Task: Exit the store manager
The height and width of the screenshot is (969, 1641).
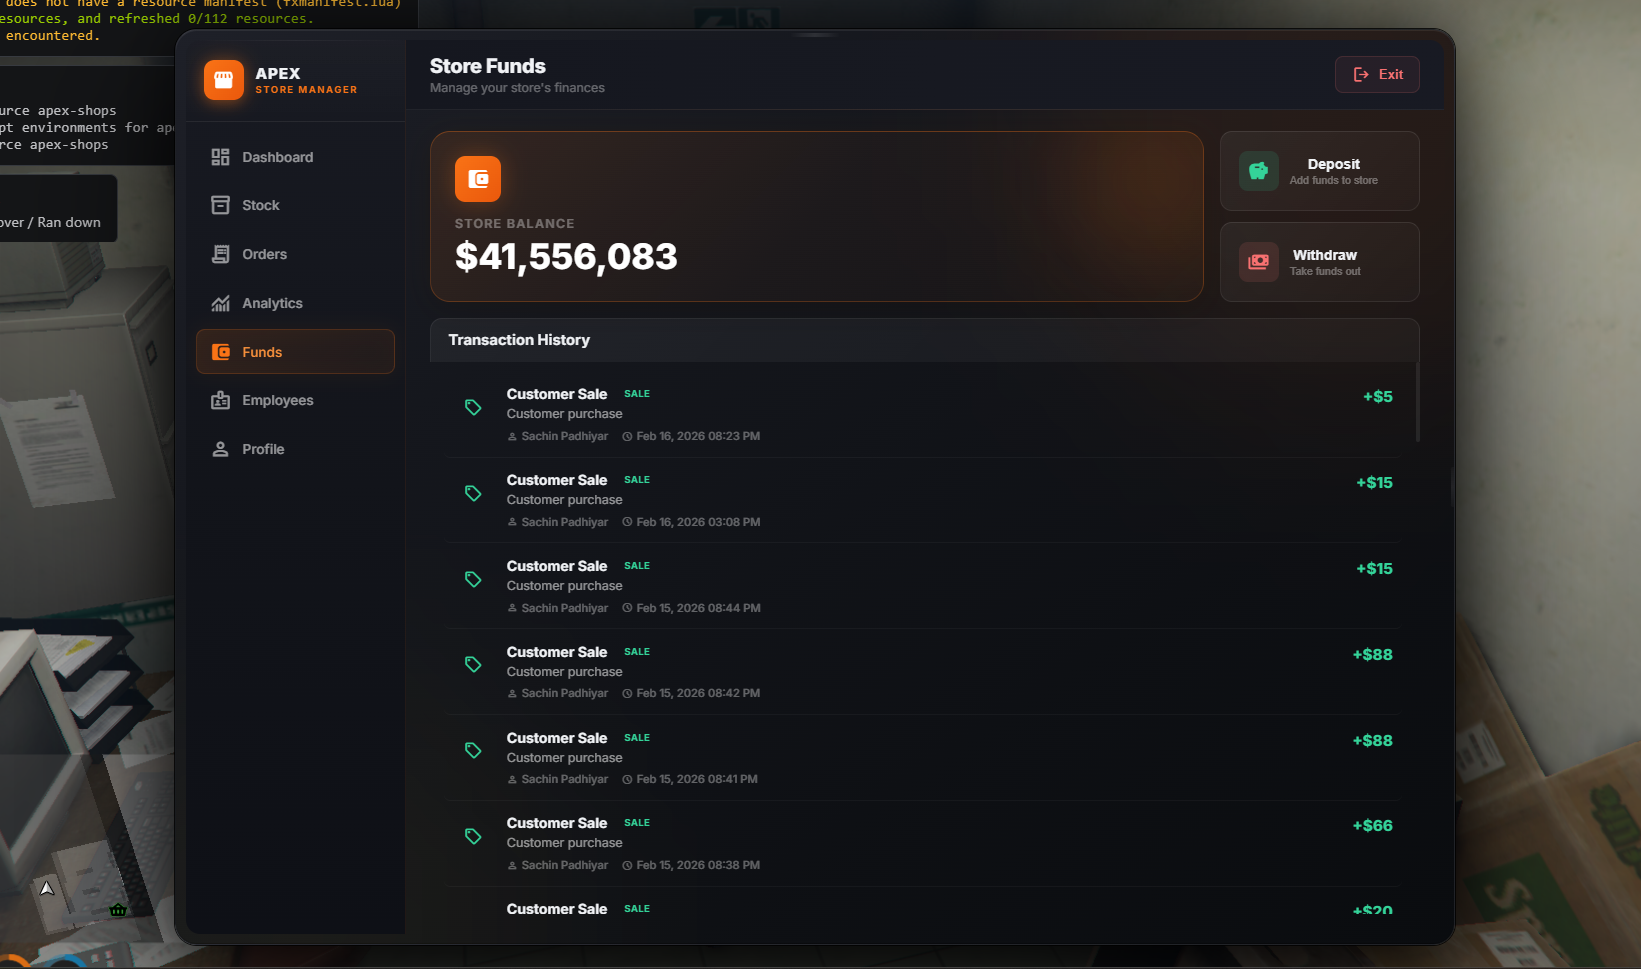Action: [1377, 74]
